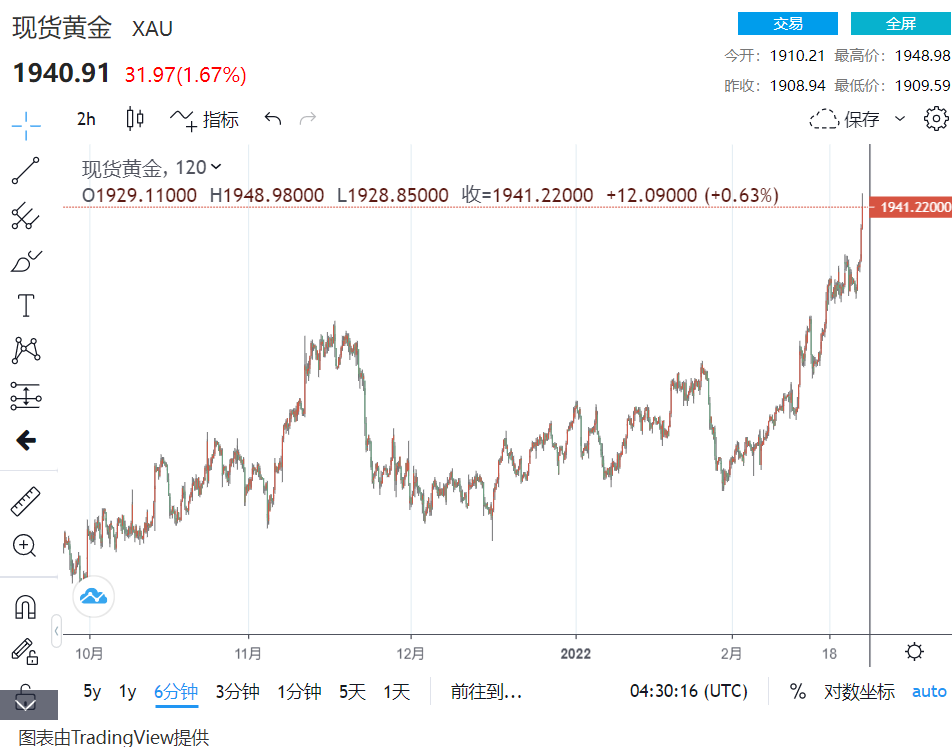Activate the zoom in tool
Image resolution: width=952 pixels, height=747 pixels.
[25, 546]
